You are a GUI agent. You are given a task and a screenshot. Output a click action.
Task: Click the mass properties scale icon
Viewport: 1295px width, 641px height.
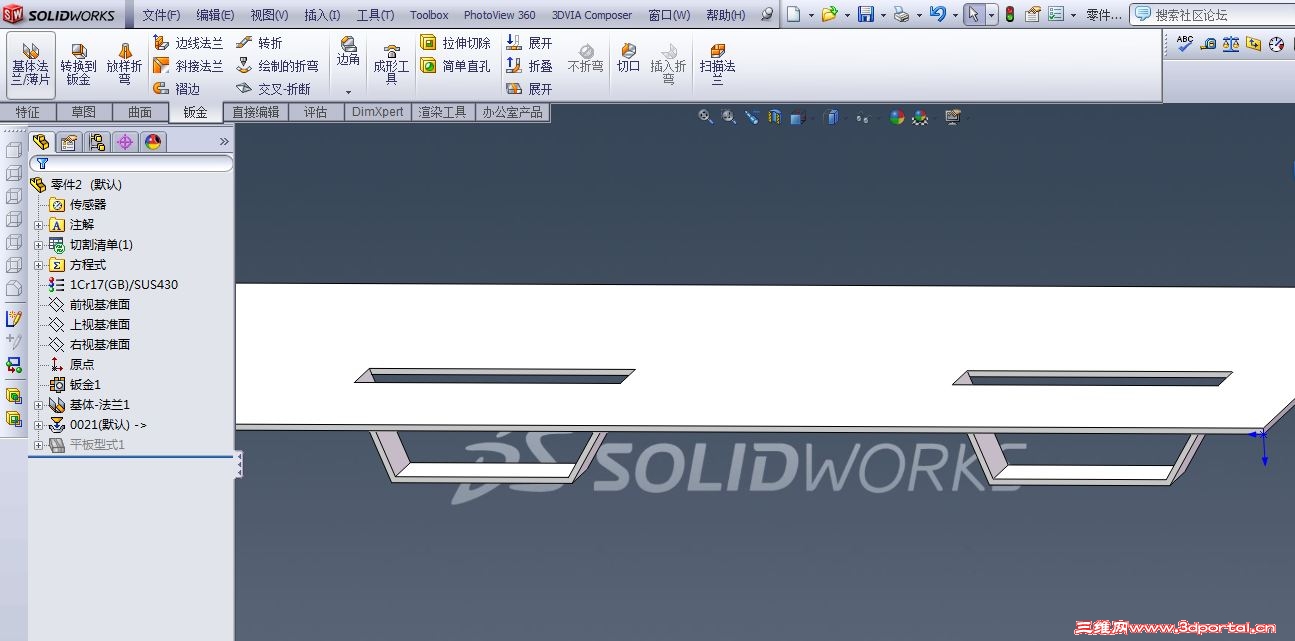tap(1230, 44)
